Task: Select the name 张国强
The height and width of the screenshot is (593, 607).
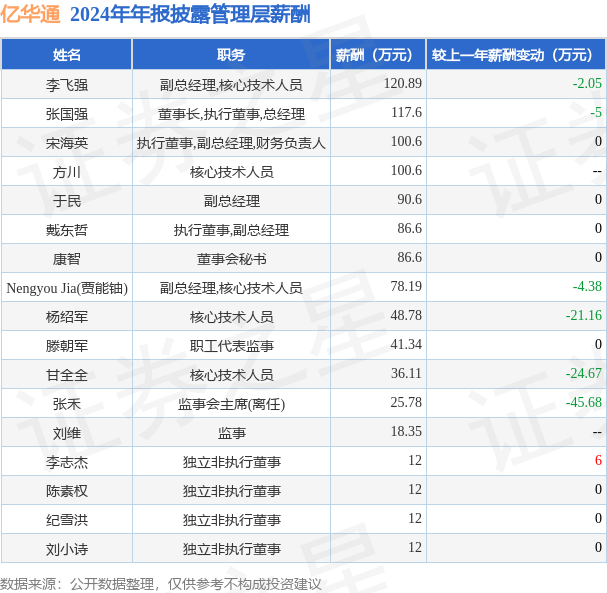Action: click(67, 114)
